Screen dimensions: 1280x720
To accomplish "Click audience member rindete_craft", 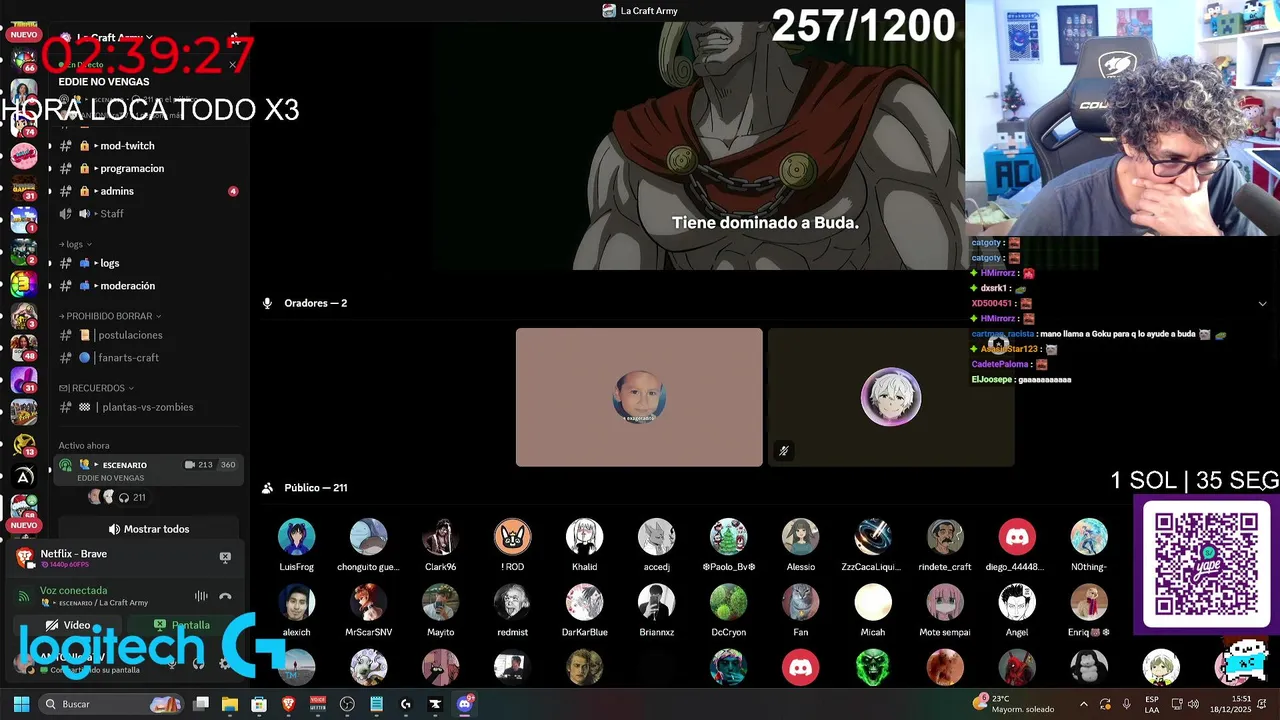I will (945, 545).
